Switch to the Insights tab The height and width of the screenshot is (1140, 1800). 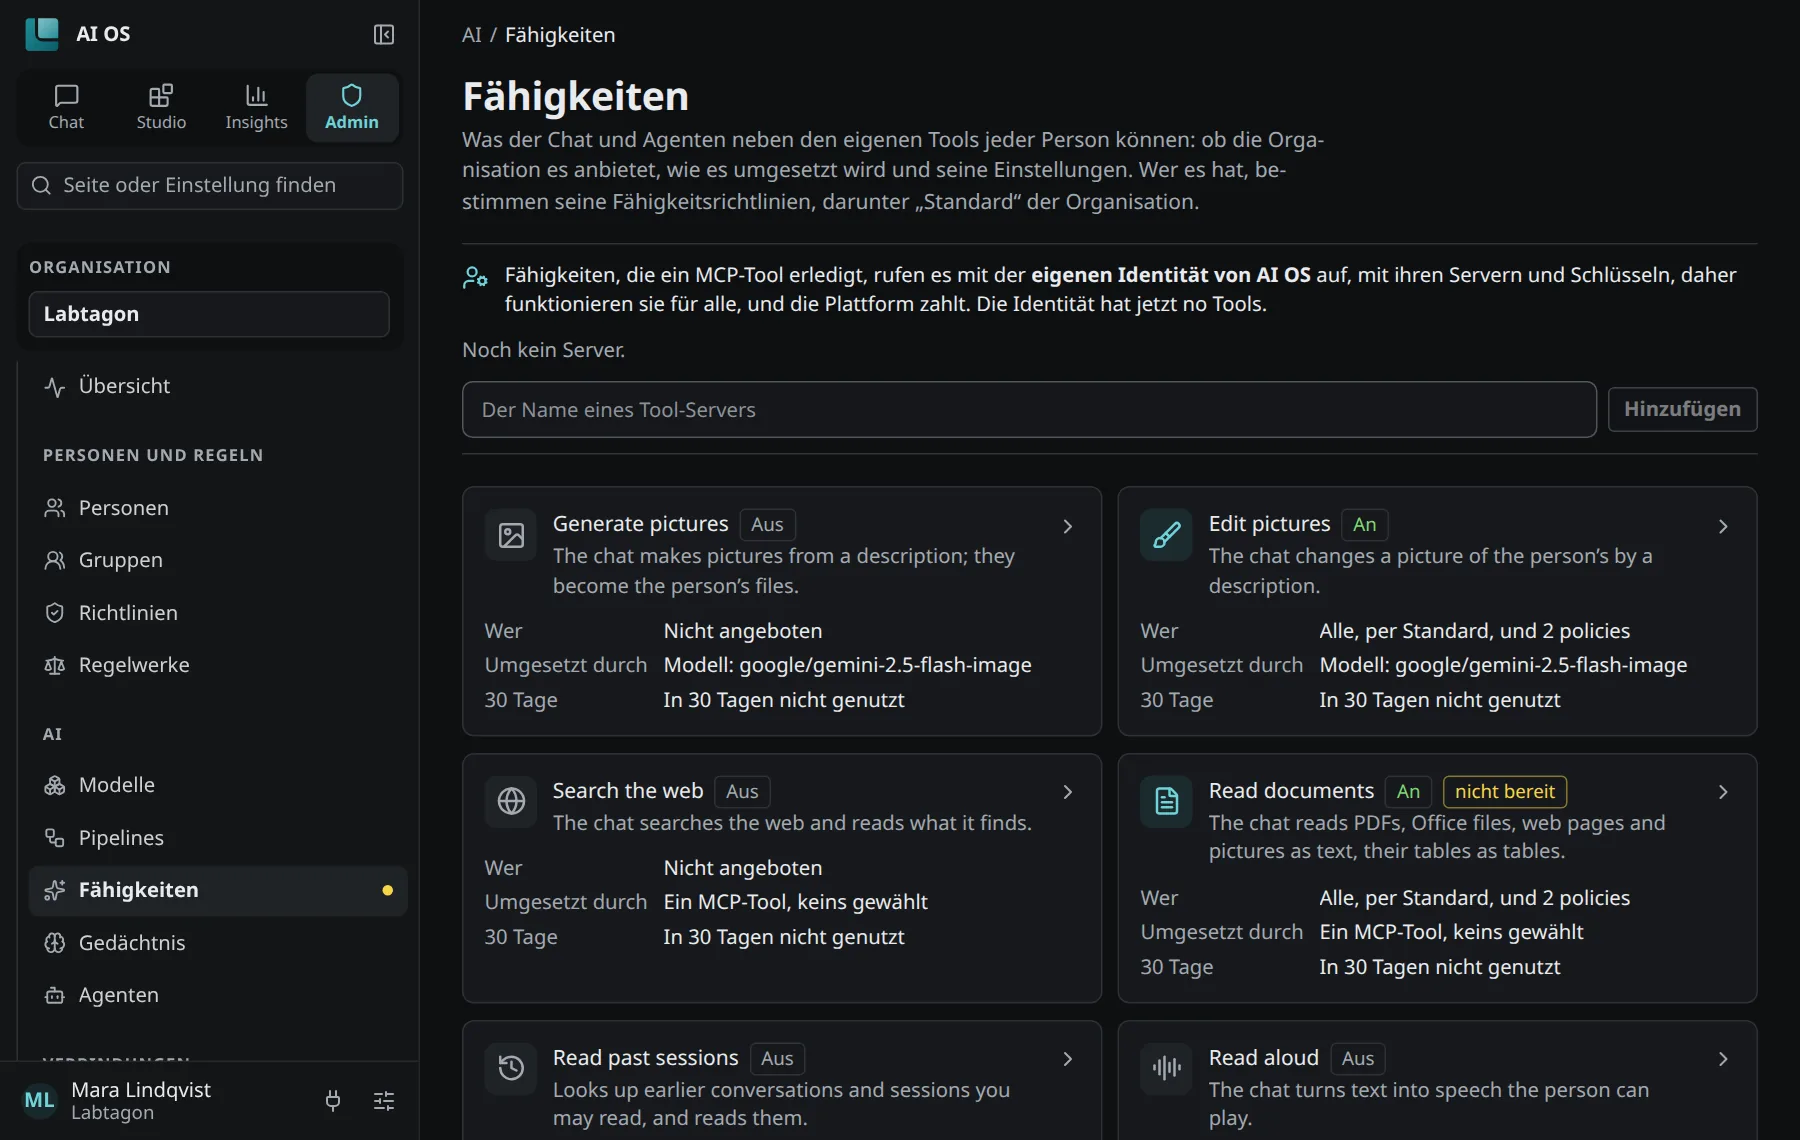(256, 107)
